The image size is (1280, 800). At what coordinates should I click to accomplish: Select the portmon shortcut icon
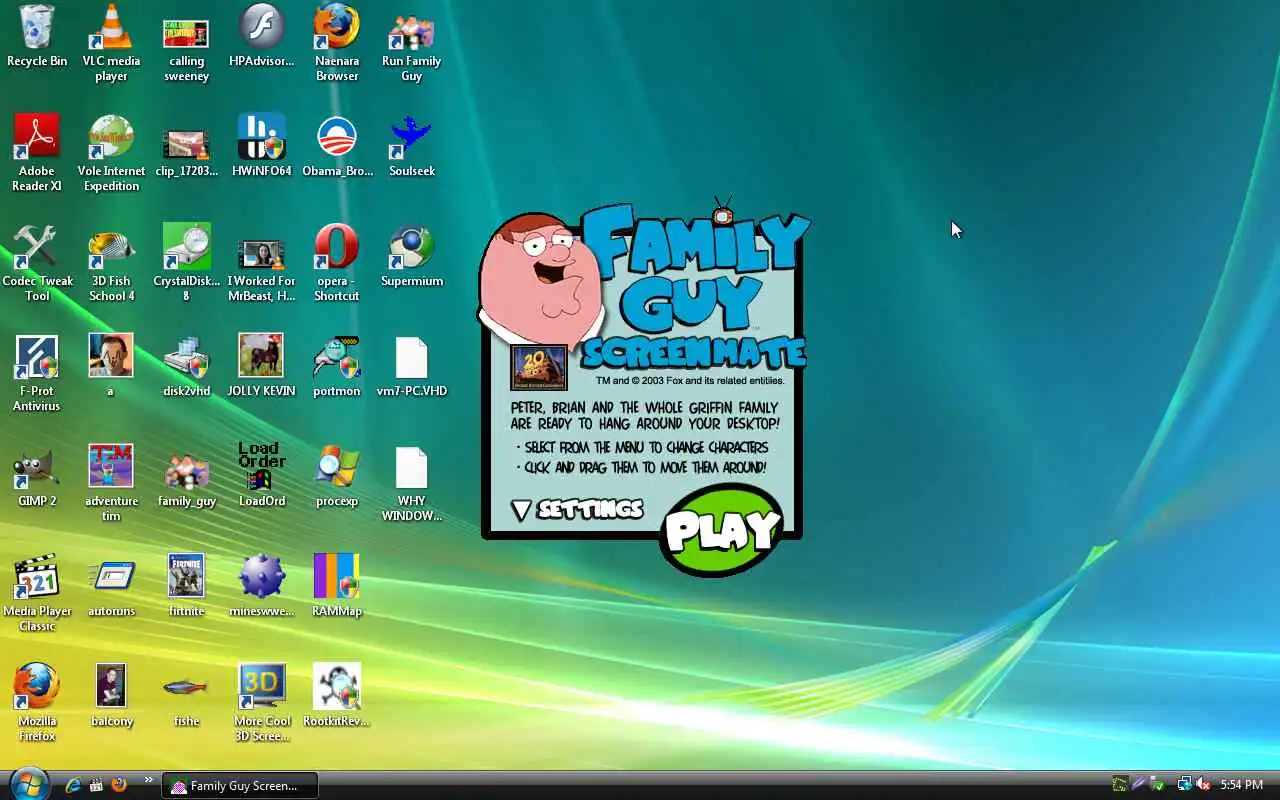[x=337, y=368]
